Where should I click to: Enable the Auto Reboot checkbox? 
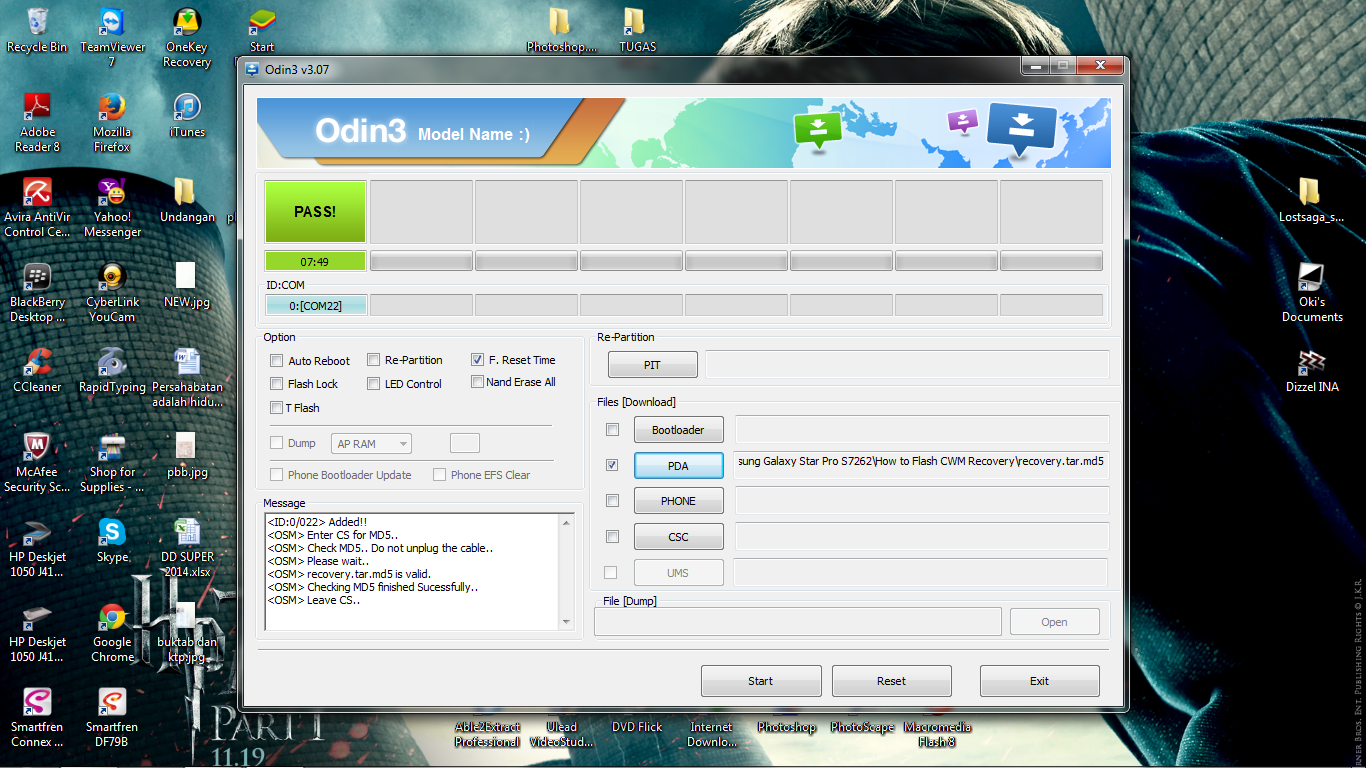click(277, 361)
